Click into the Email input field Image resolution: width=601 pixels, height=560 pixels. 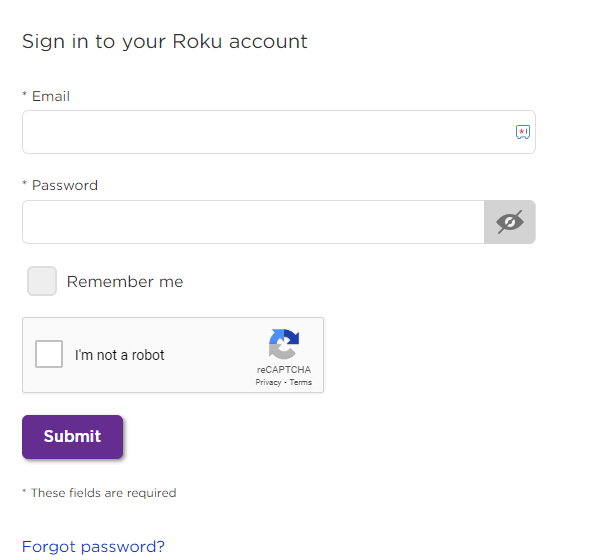click(x=279, y=132)
